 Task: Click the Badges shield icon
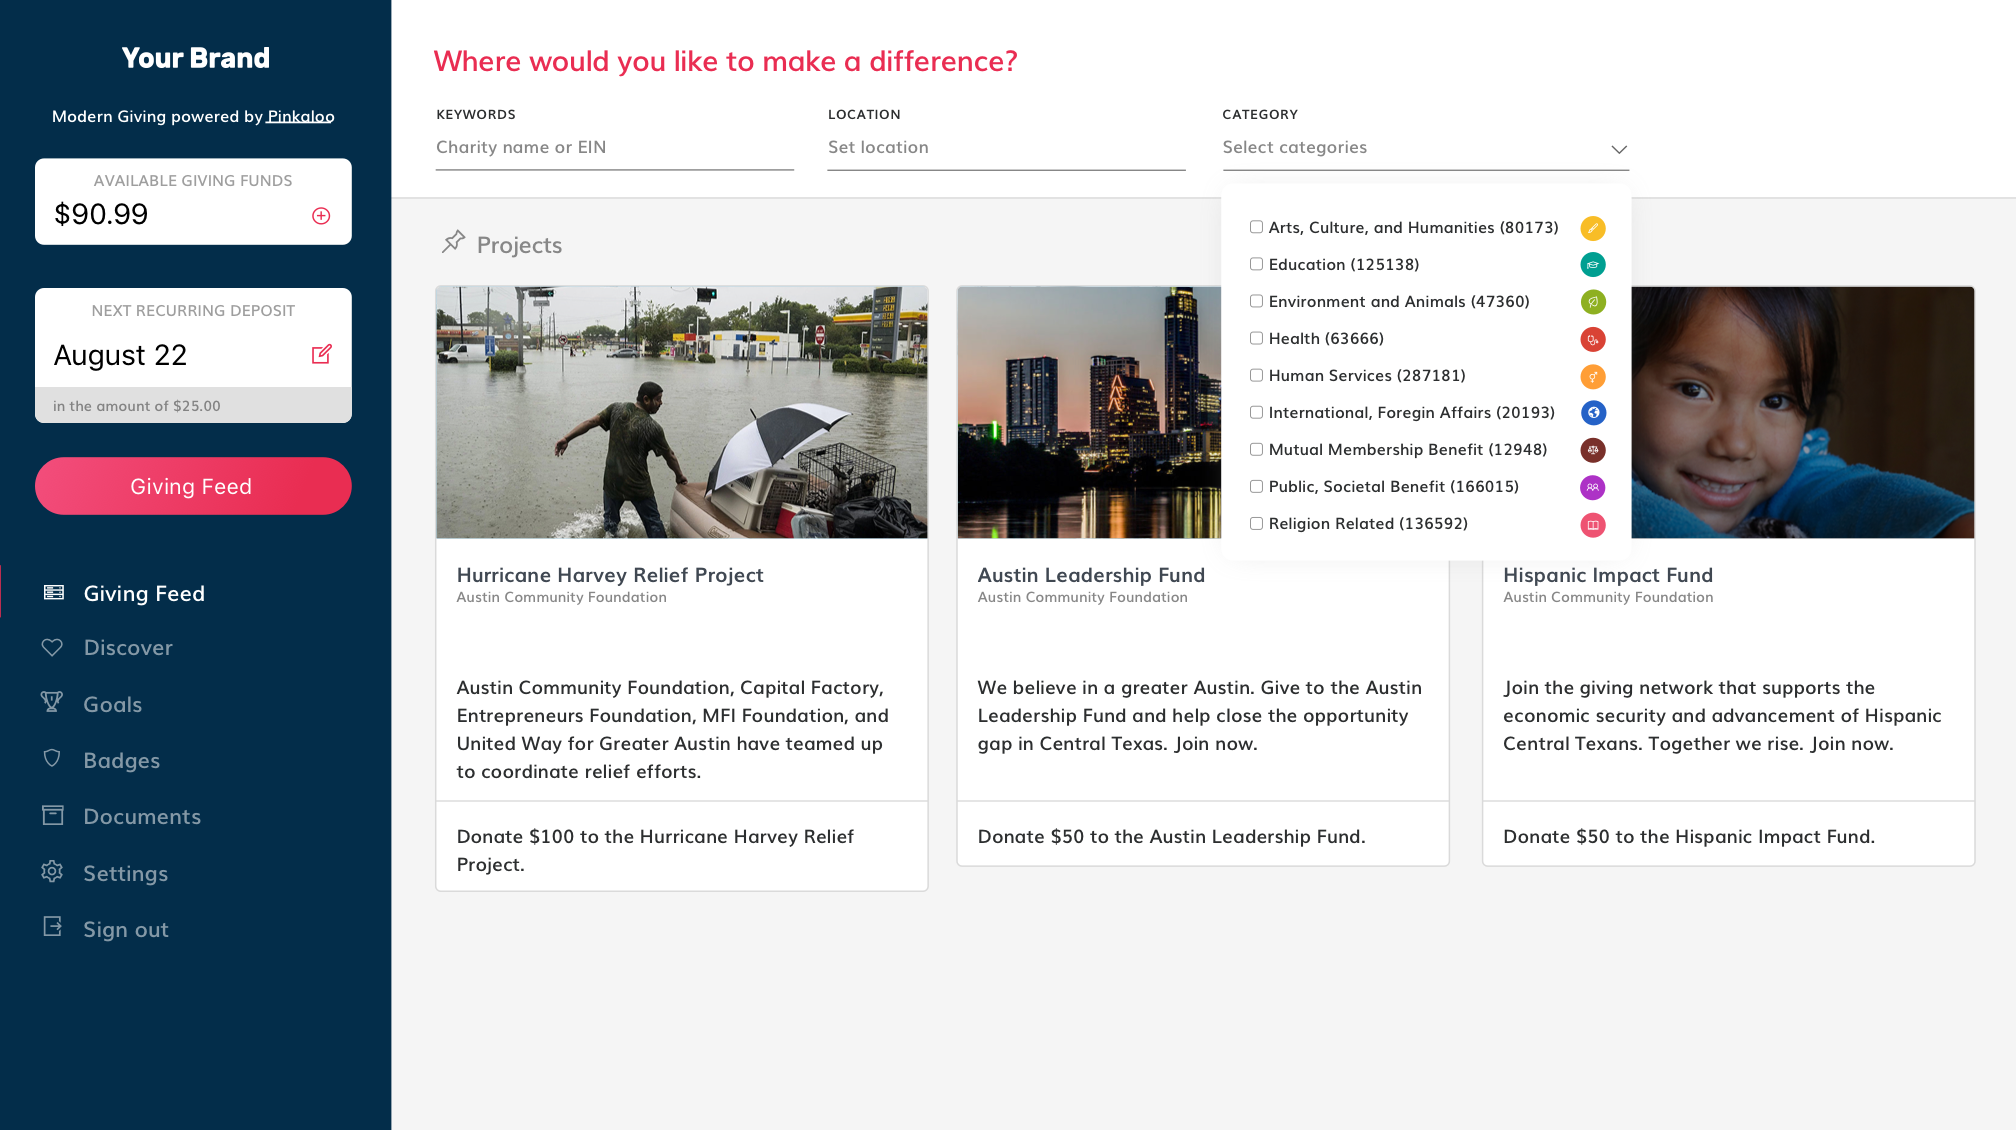pyautogui.click(x=52, y=759)
